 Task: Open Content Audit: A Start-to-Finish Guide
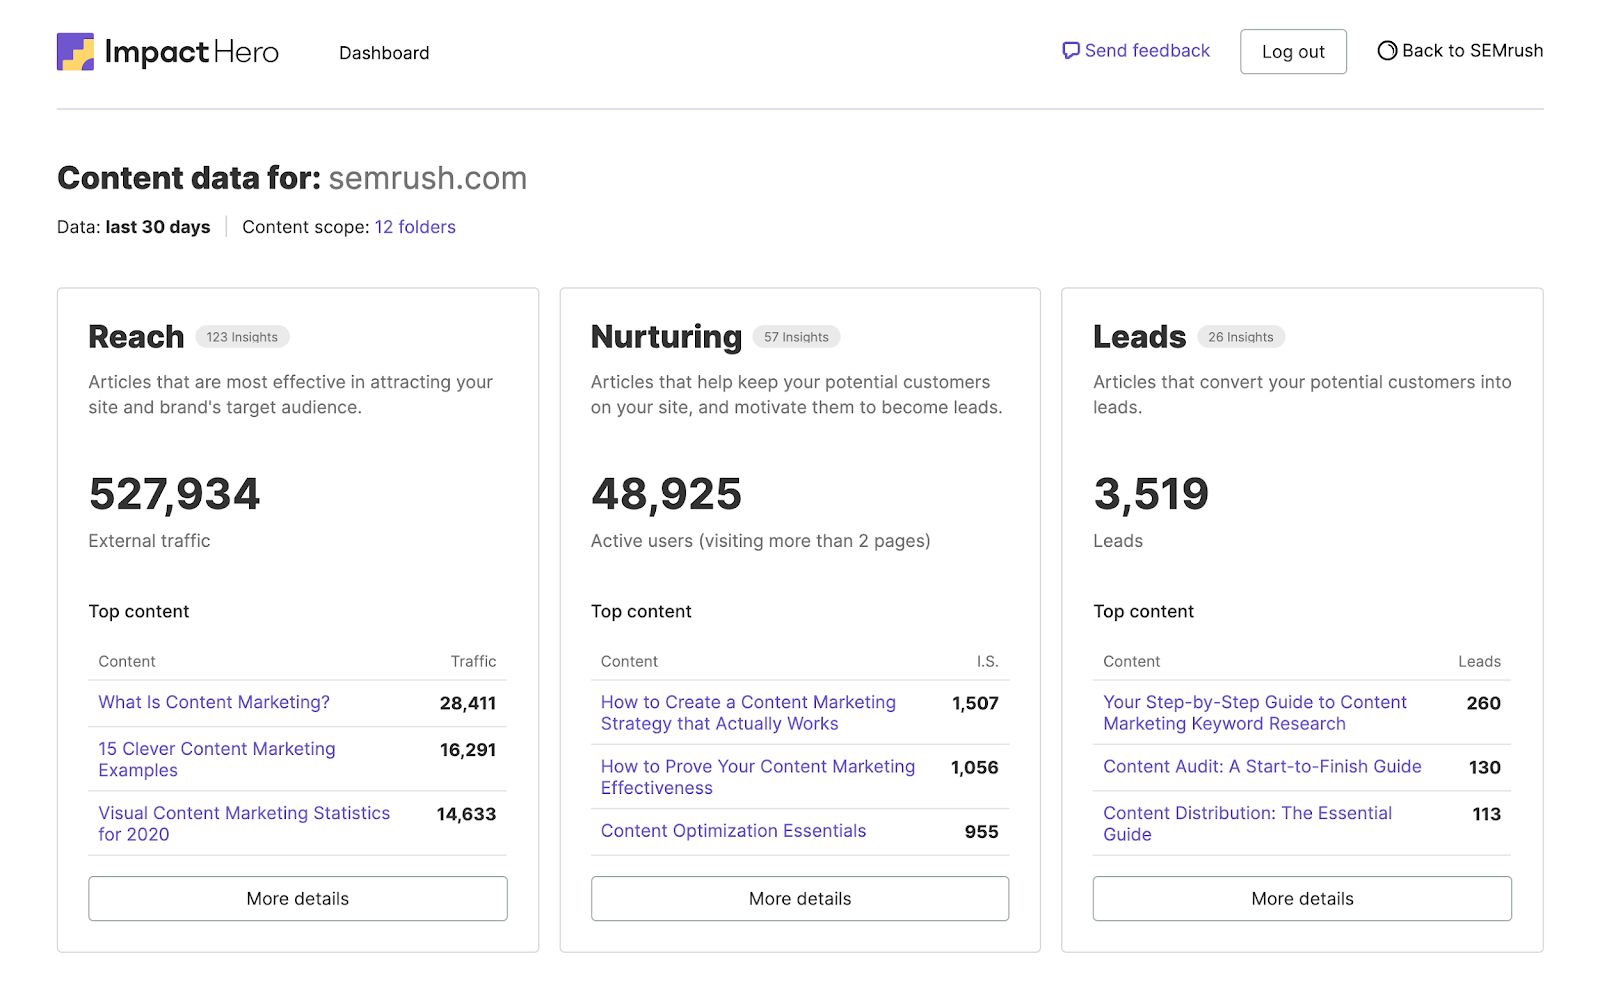tap(1262, 767)
